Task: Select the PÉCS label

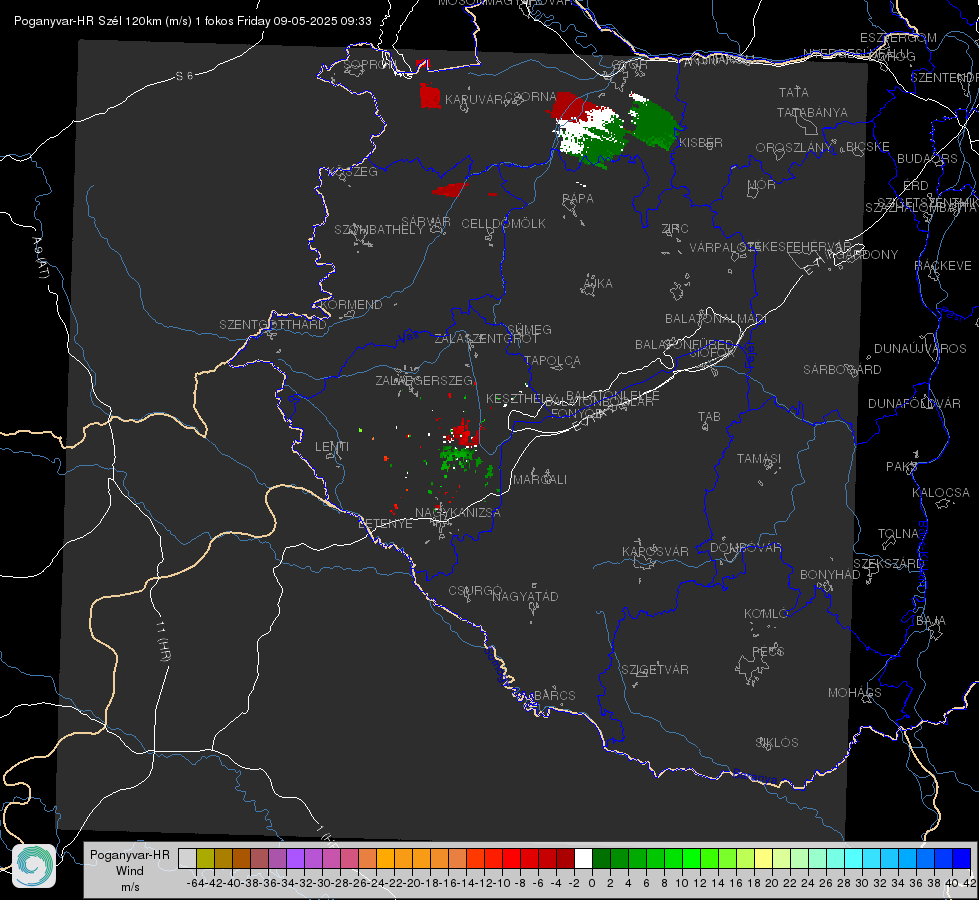Action: click(767, 651)
